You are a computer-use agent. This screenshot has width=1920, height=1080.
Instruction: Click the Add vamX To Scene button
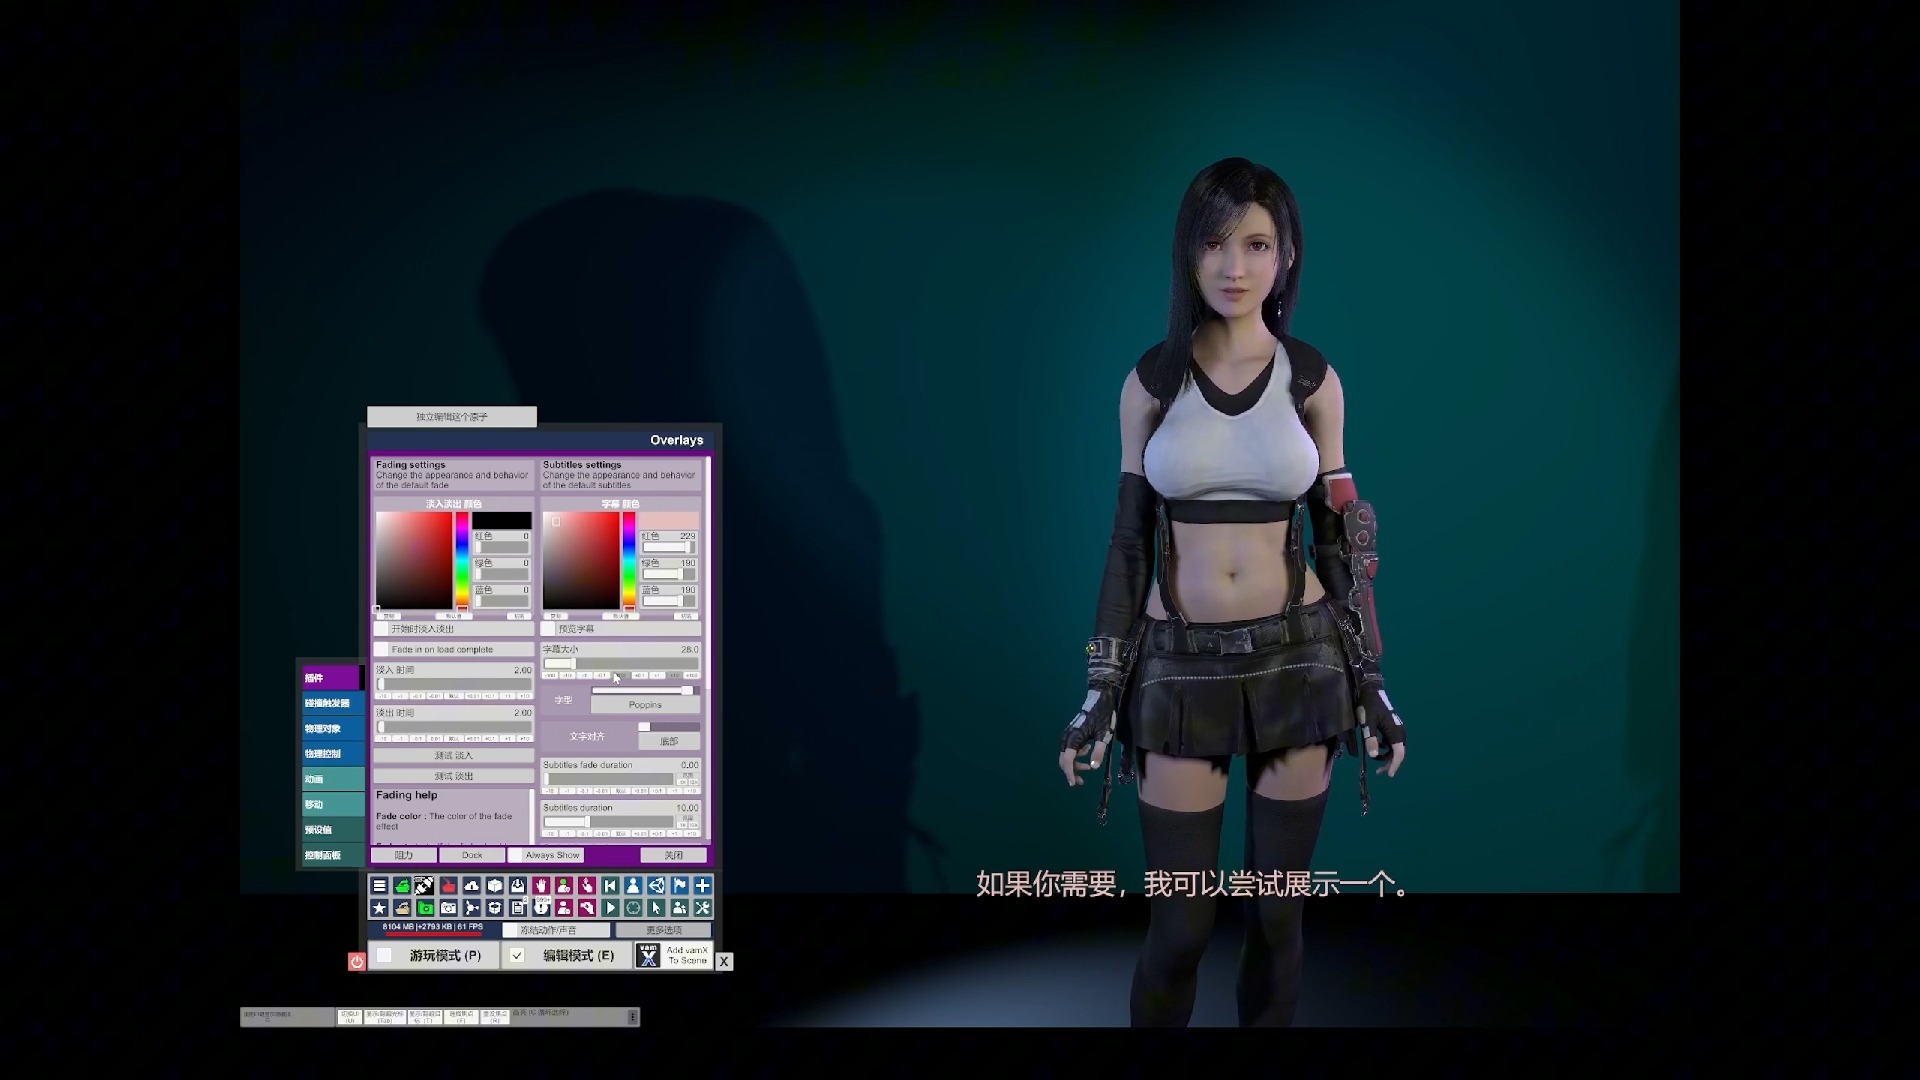coord(674,956)
